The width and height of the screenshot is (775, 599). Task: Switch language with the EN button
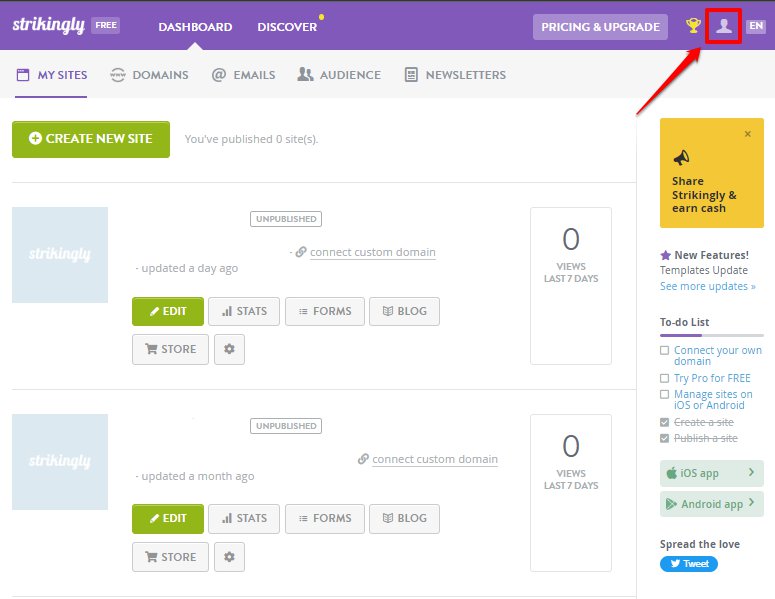pos(756,26)
